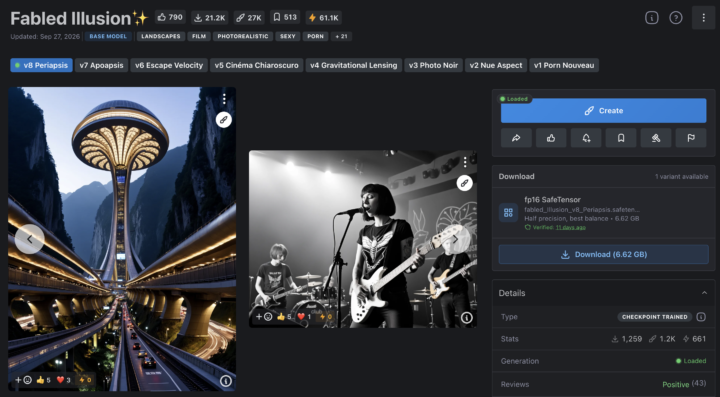
Task: Open the help question-mark icon
Action: coord(675,17)
